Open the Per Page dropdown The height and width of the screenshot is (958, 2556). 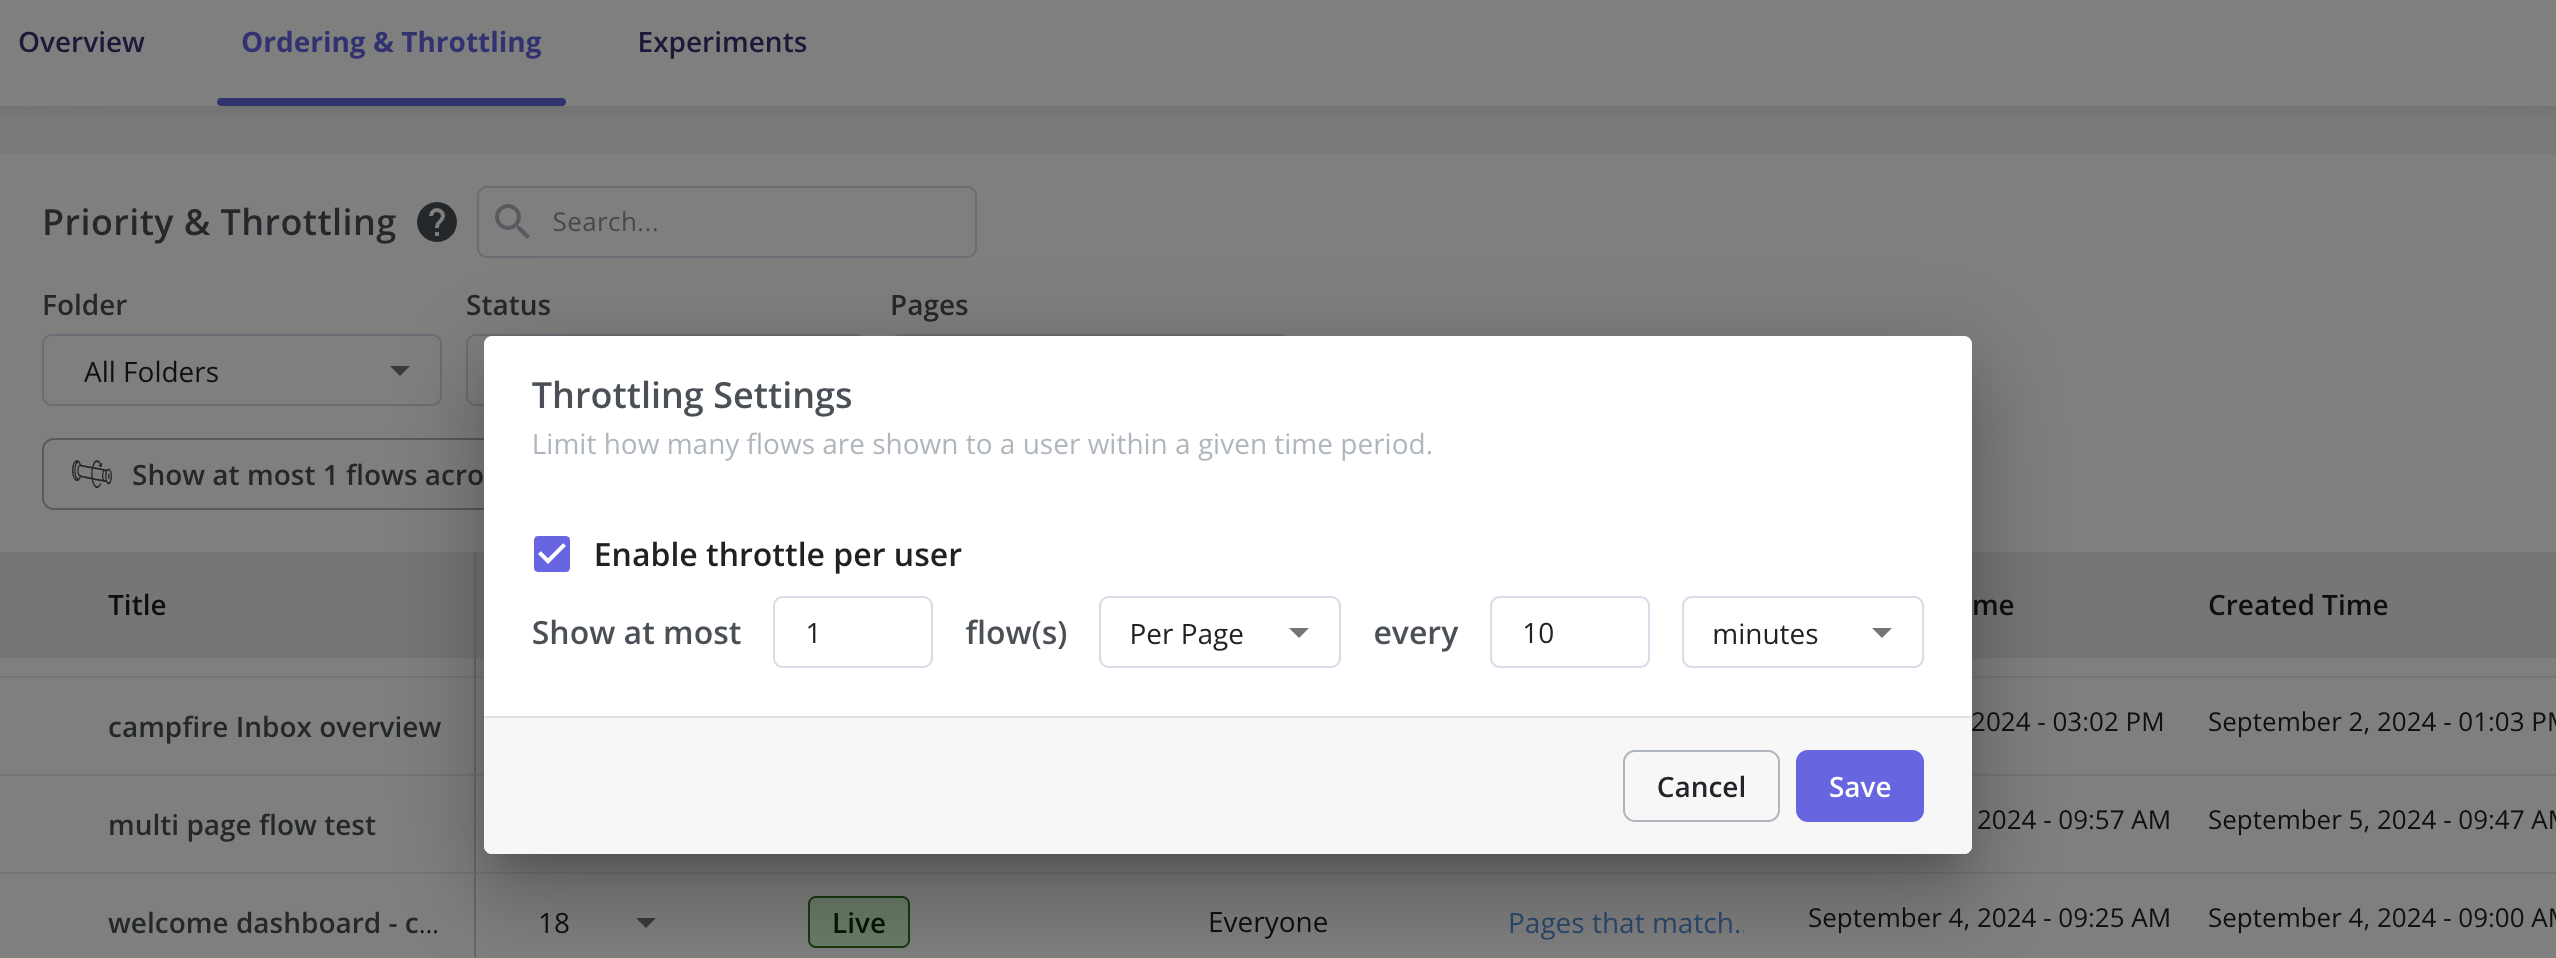pos(1219,632)
